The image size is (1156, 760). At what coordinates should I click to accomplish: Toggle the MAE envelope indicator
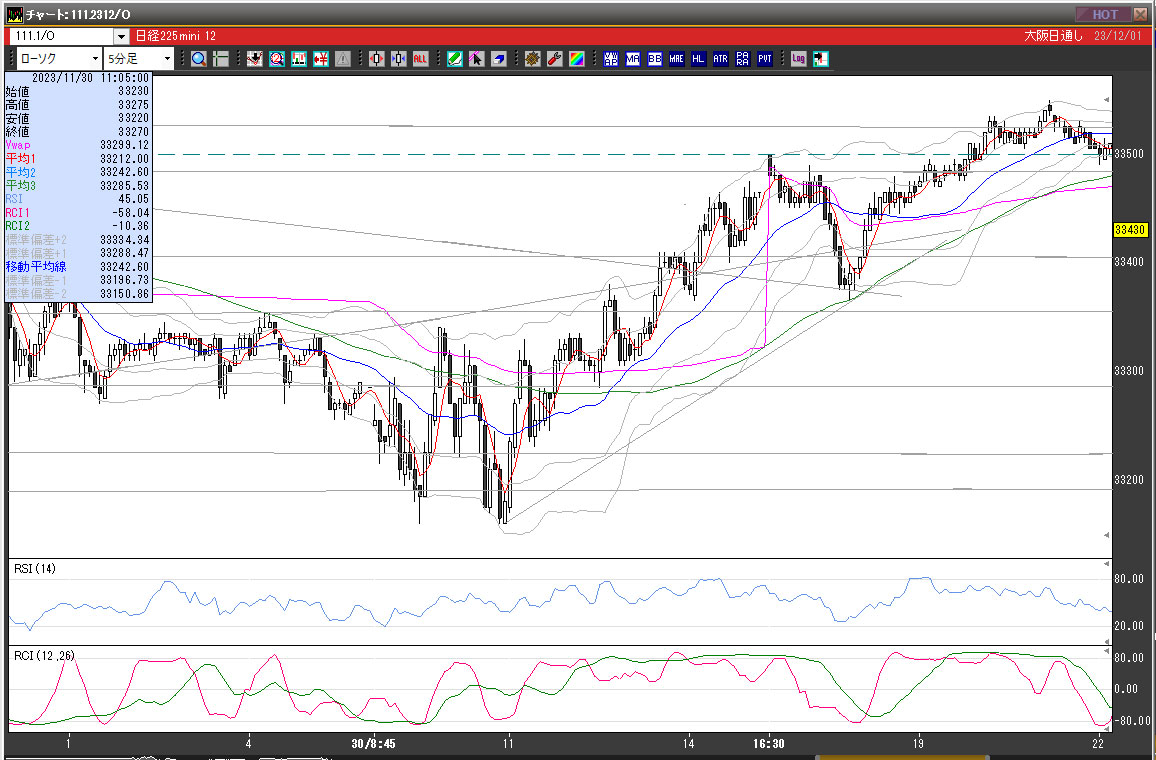[677, 59]
